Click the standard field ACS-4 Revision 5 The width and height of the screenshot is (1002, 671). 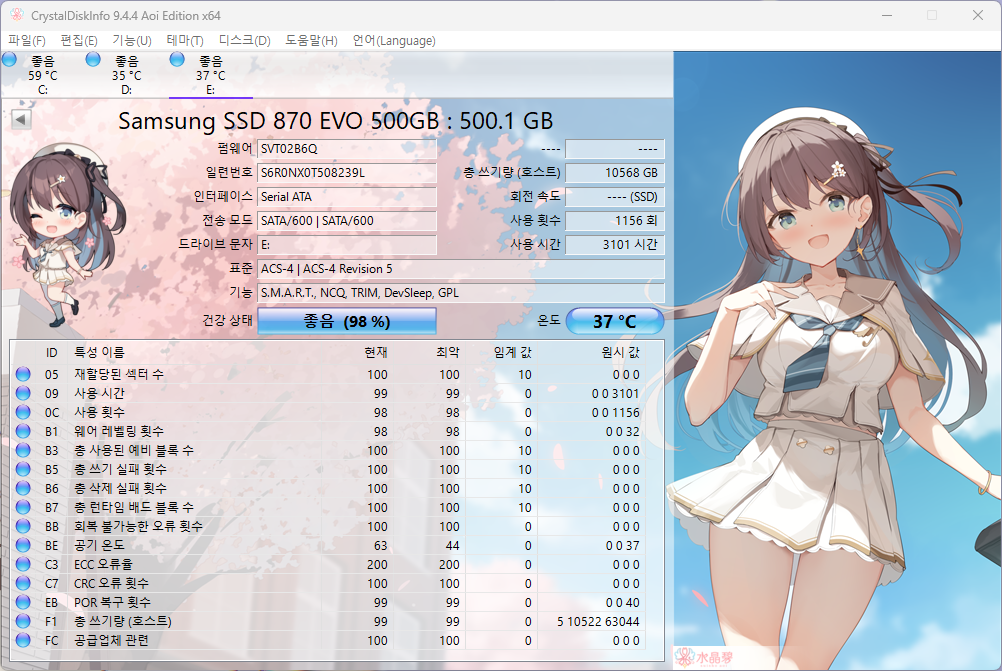(x=461, y=268)
